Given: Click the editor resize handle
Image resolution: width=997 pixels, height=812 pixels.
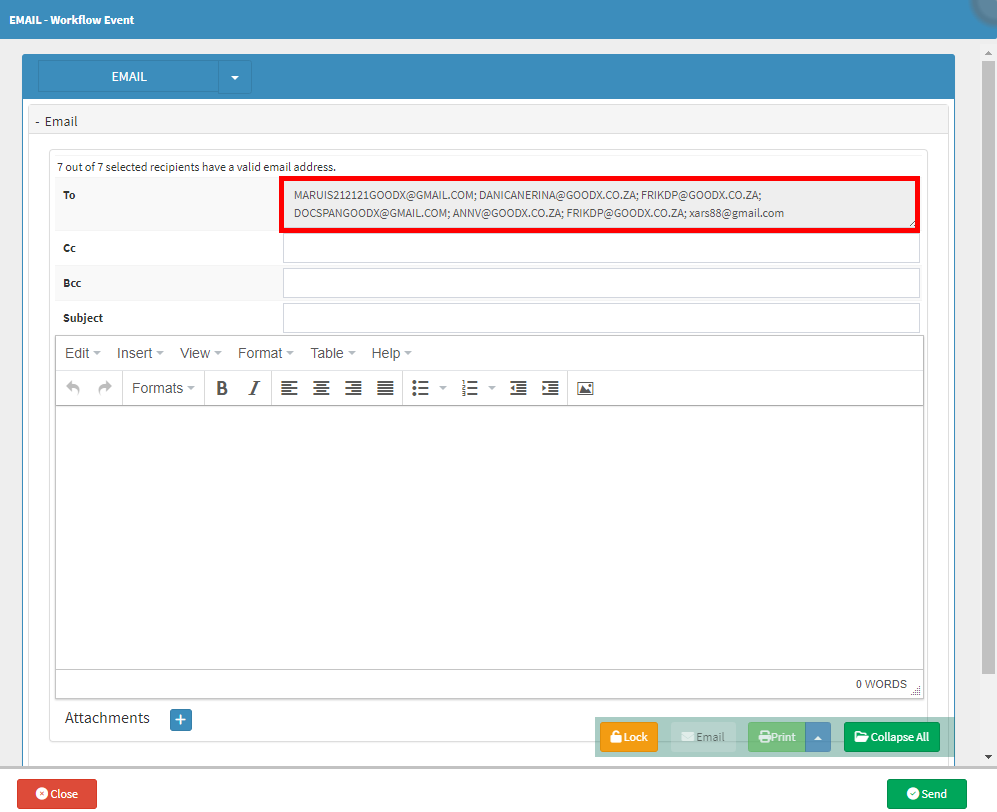Looking at the screenshot, I should [916, 691].
